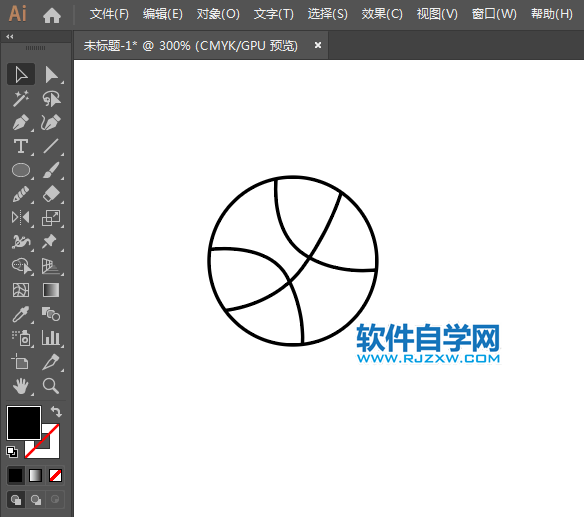Pick the Eyedropper tool
The width and height of the screenshot is (584, 517).
[21, 314]
